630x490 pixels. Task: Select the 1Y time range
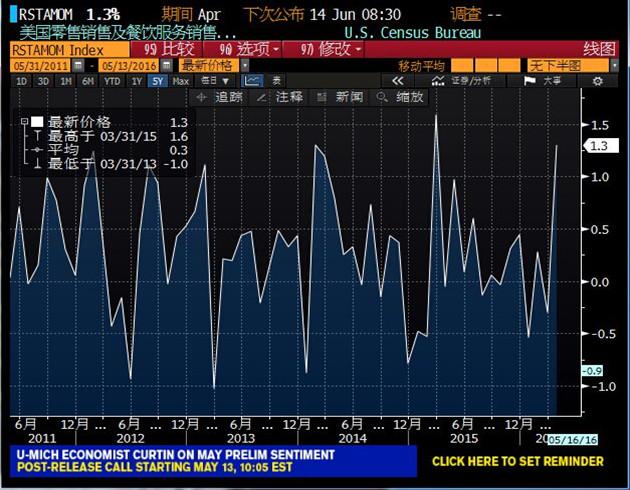click(136, 81)
